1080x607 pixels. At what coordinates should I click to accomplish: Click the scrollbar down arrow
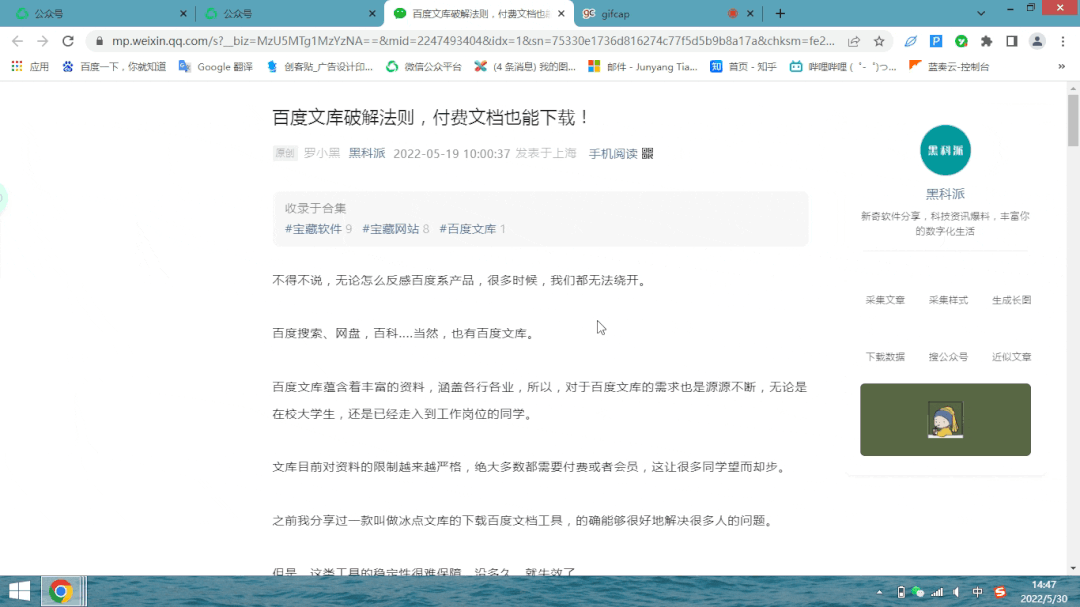pyautogui.click(x=1073, y=568)
